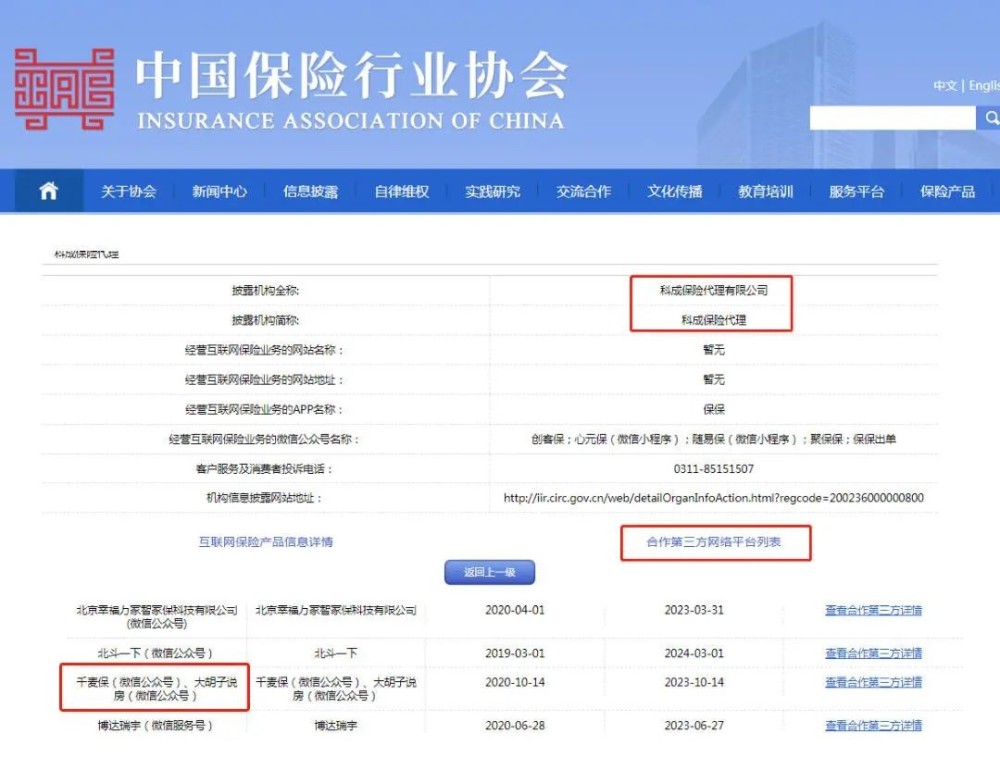
Task: Click the 披露机构简称 label
Action: pos(265,320)
